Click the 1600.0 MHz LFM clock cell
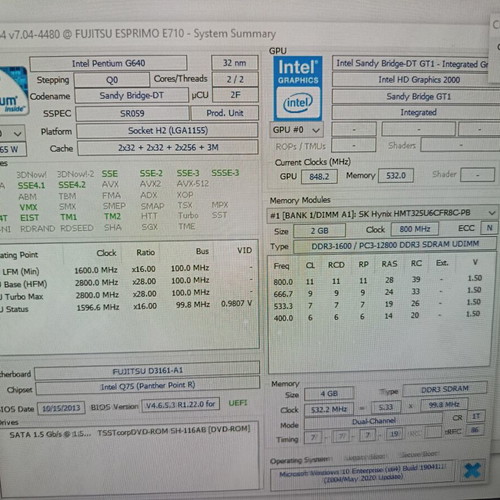 tap(96, 270)
